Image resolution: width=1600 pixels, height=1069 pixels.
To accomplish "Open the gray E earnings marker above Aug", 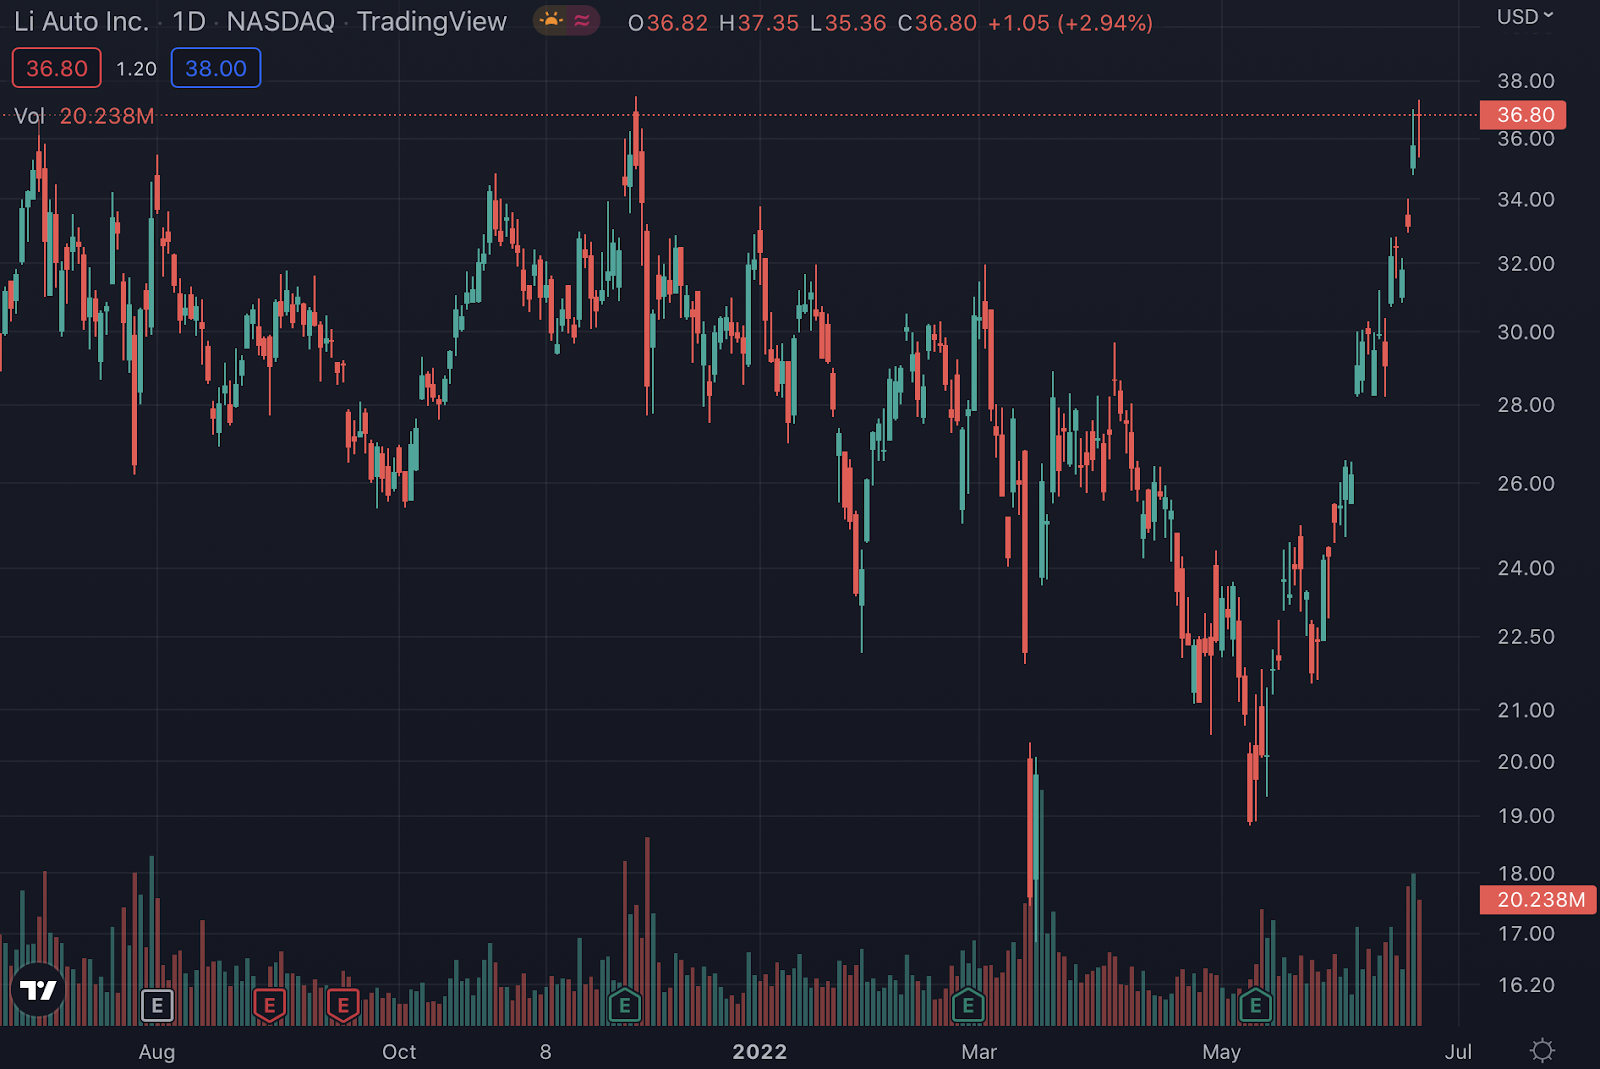I will 157,1005.
